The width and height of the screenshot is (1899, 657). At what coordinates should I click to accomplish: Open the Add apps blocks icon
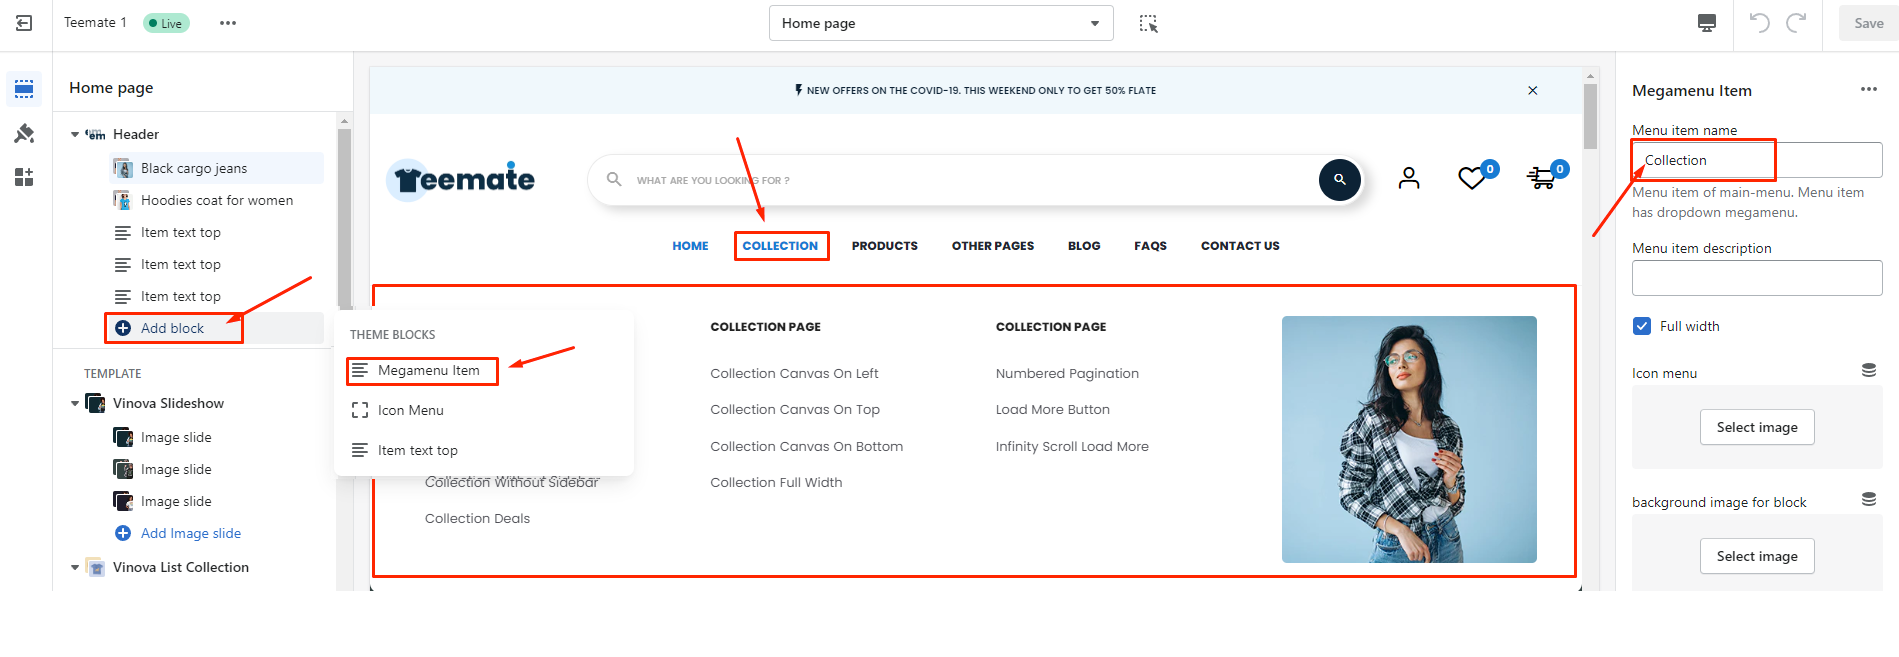point(24,177)
